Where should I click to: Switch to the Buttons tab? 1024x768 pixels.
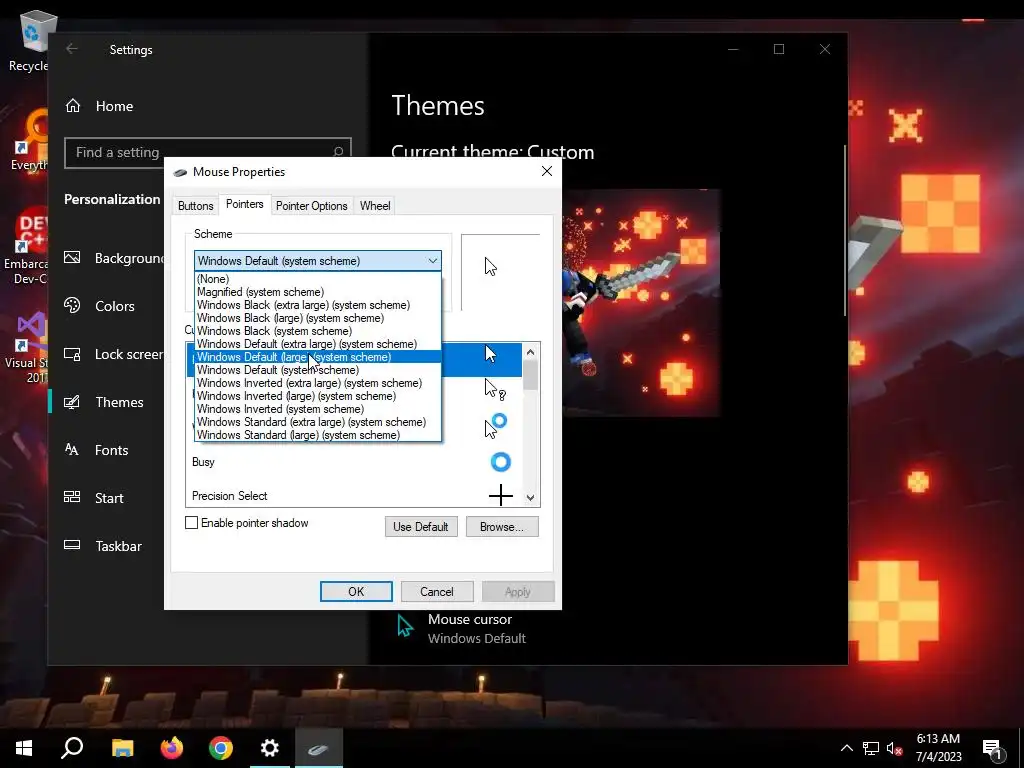195,206
